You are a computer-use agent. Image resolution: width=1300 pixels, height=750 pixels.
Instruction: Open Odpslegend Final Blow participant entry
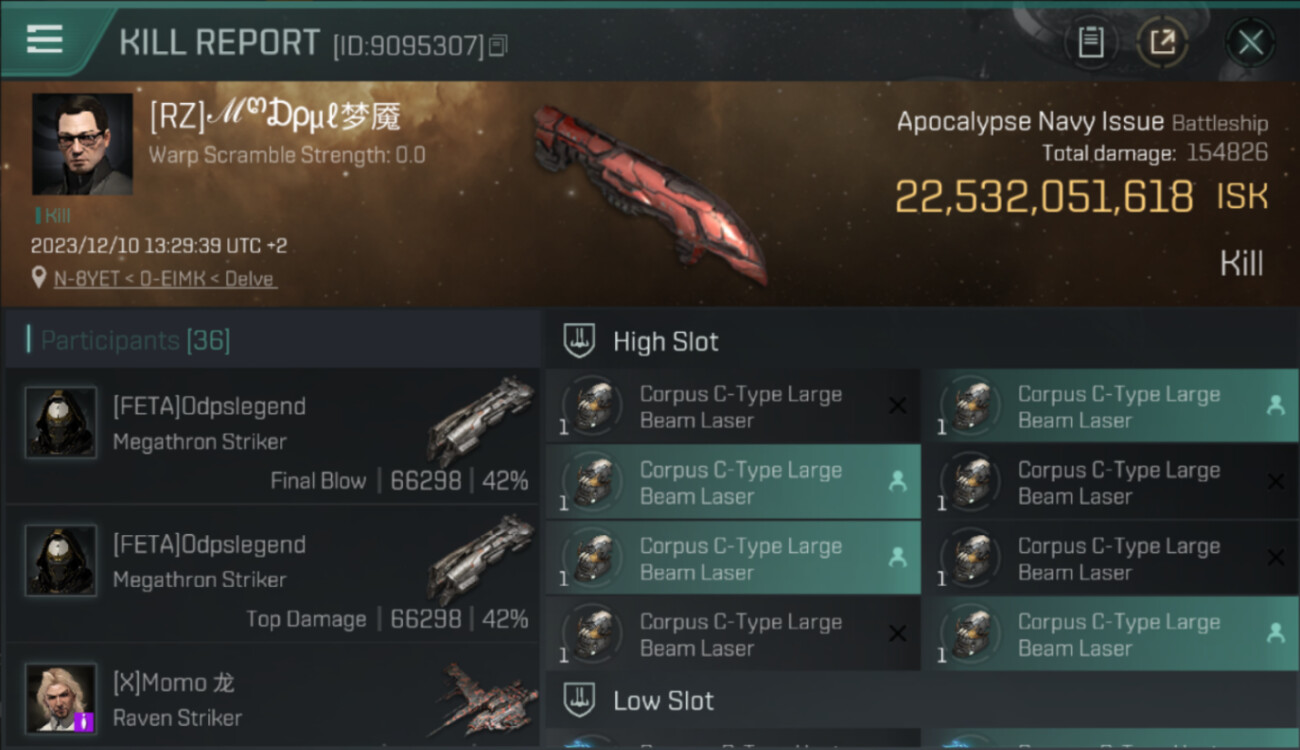point(272,436)
